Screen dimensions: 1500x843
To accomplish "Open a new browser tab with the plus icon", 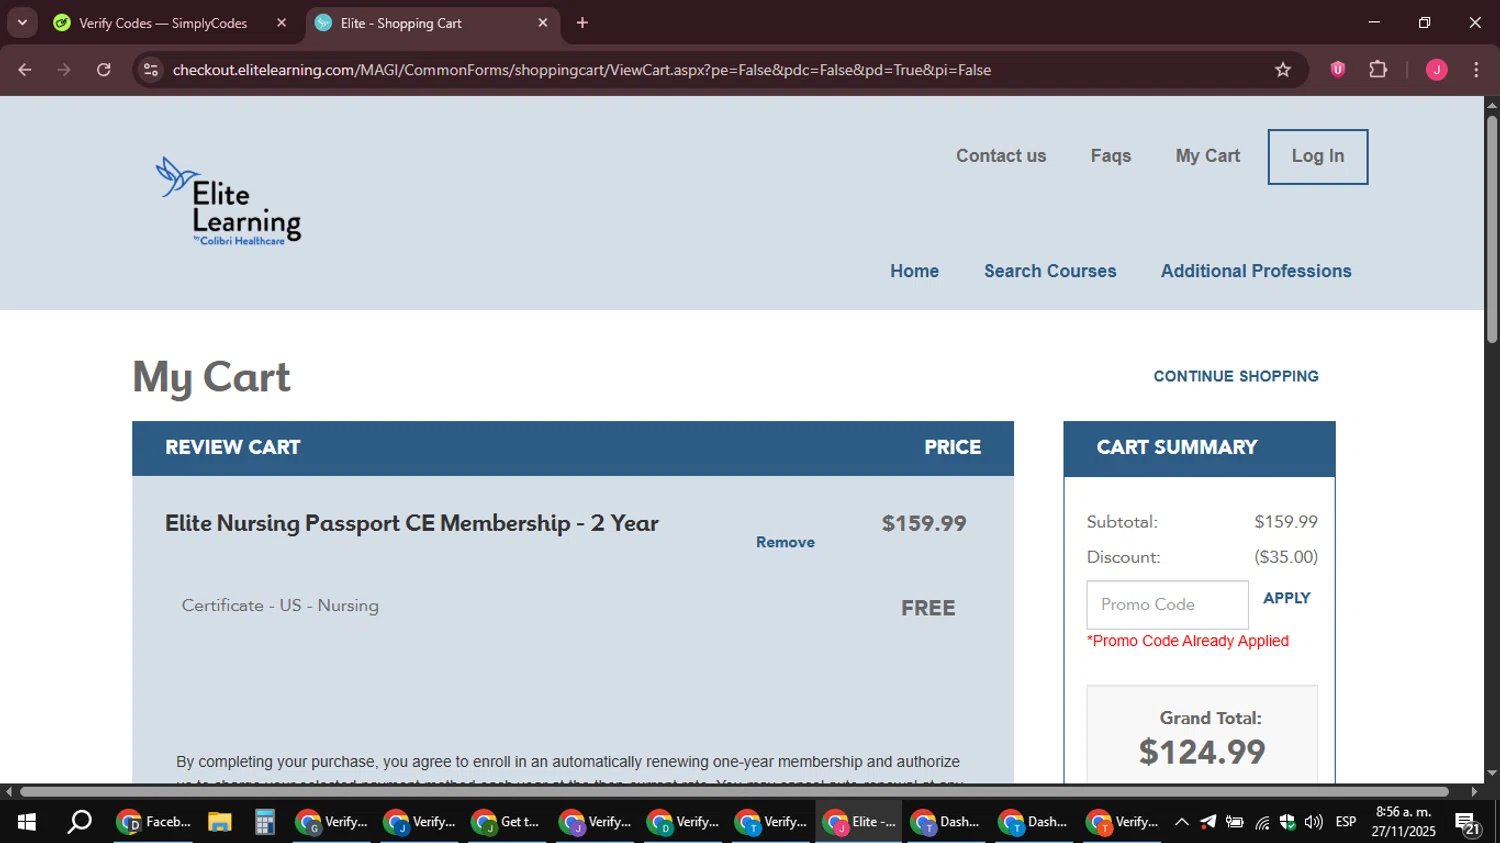I will 582,23.
